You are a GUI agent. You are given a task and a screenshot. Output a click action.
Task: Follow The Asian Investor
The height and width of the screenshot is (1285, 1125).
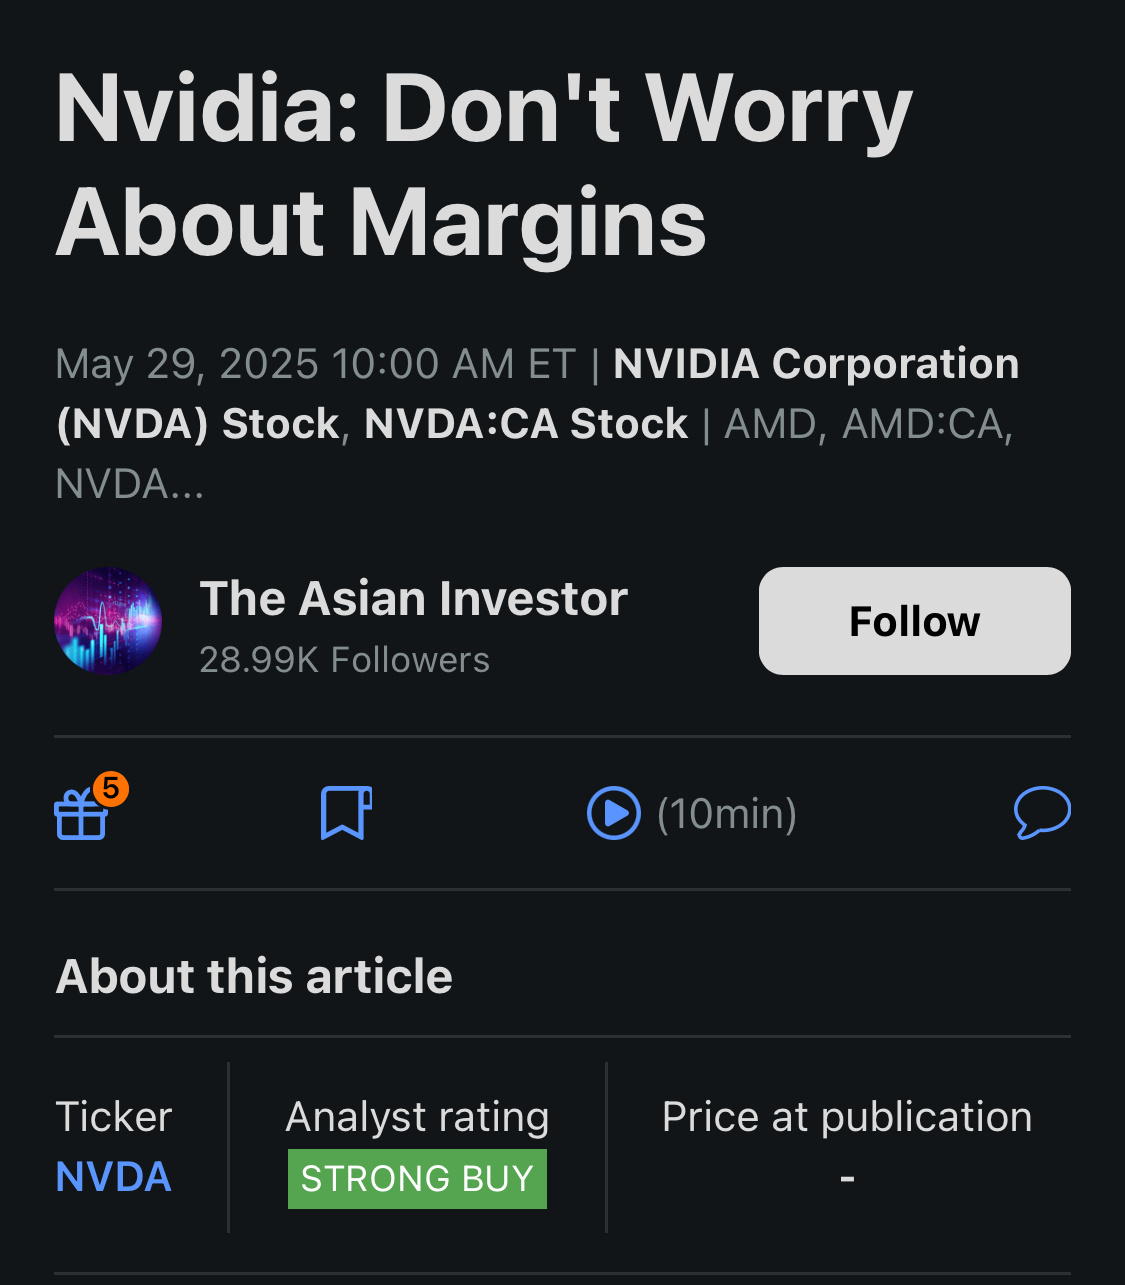click(x=914, y=621)
